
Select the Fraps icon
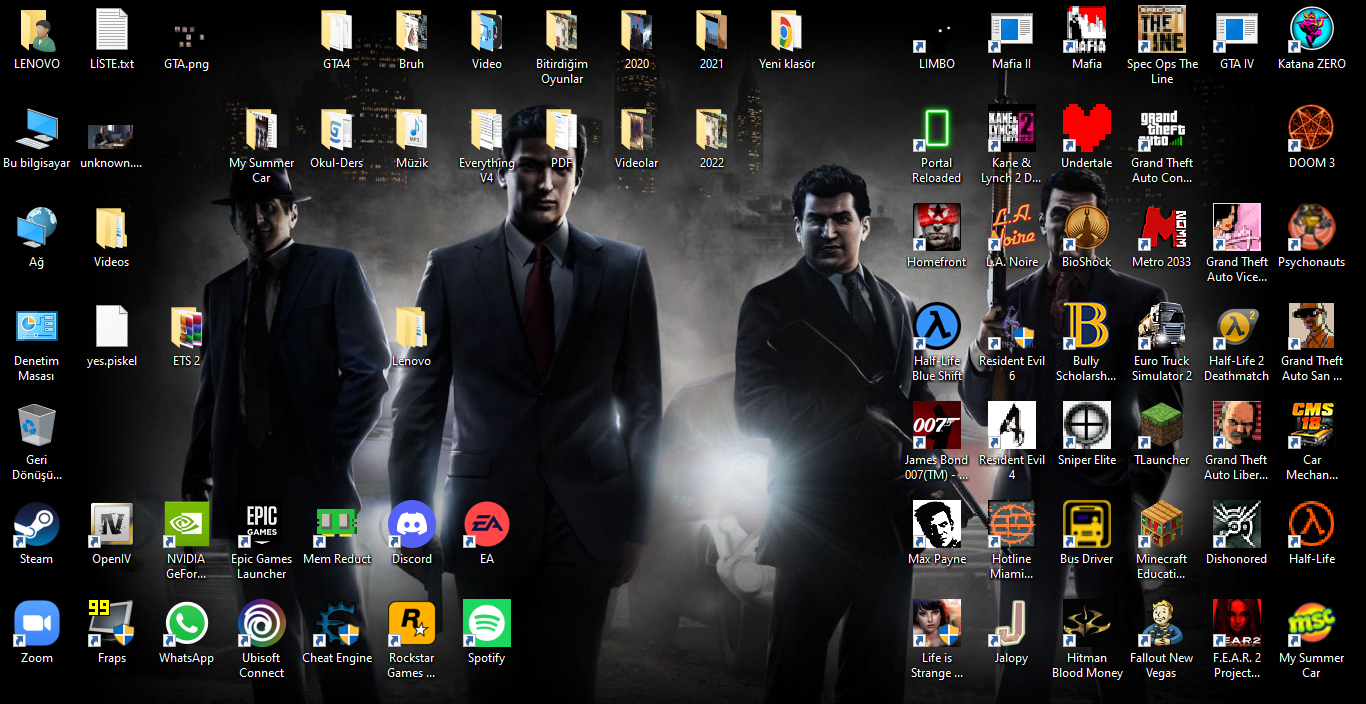coord(112,624)
